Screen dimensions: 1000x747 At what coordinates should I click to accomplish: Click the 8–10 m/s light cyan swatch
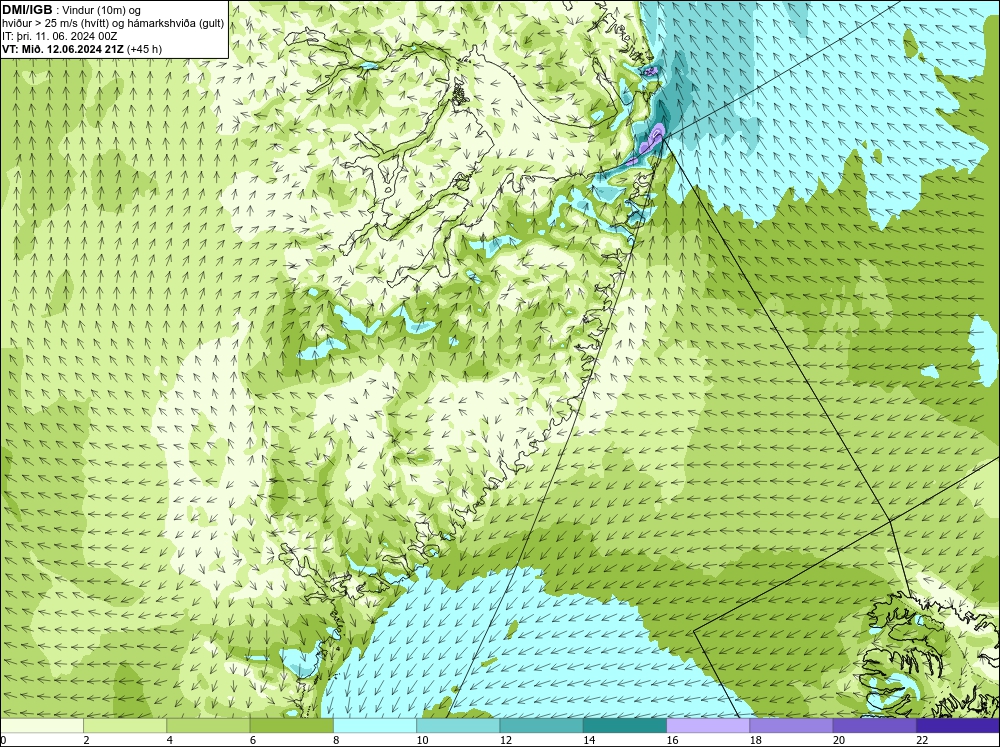[x=375, y=725]
